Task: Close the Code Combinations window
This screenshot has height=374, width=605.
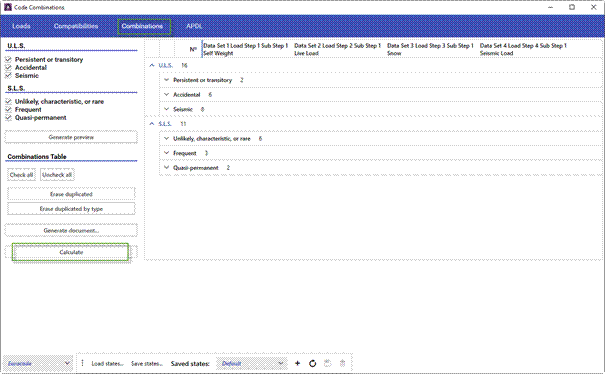Action: (593, 7)
